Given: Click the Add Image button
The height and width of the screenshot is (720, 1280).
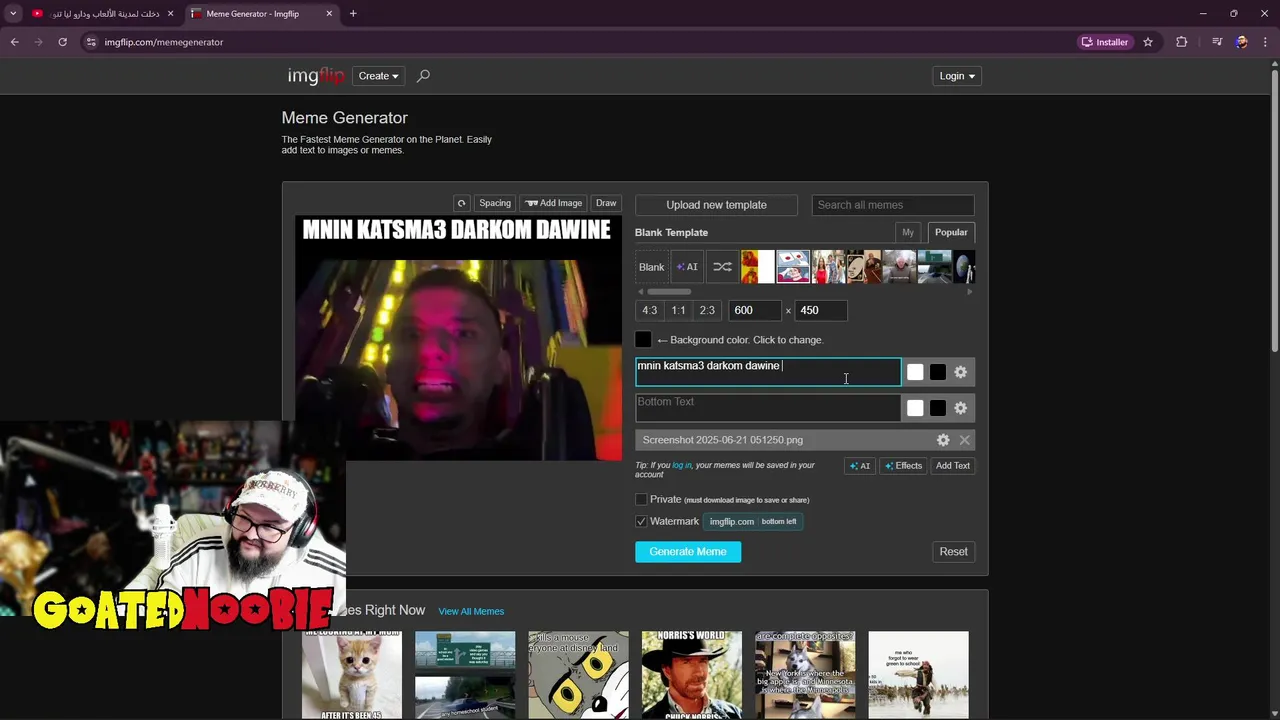Looking at the screenshot, I should pyautogui.click(x=553, y=203).
